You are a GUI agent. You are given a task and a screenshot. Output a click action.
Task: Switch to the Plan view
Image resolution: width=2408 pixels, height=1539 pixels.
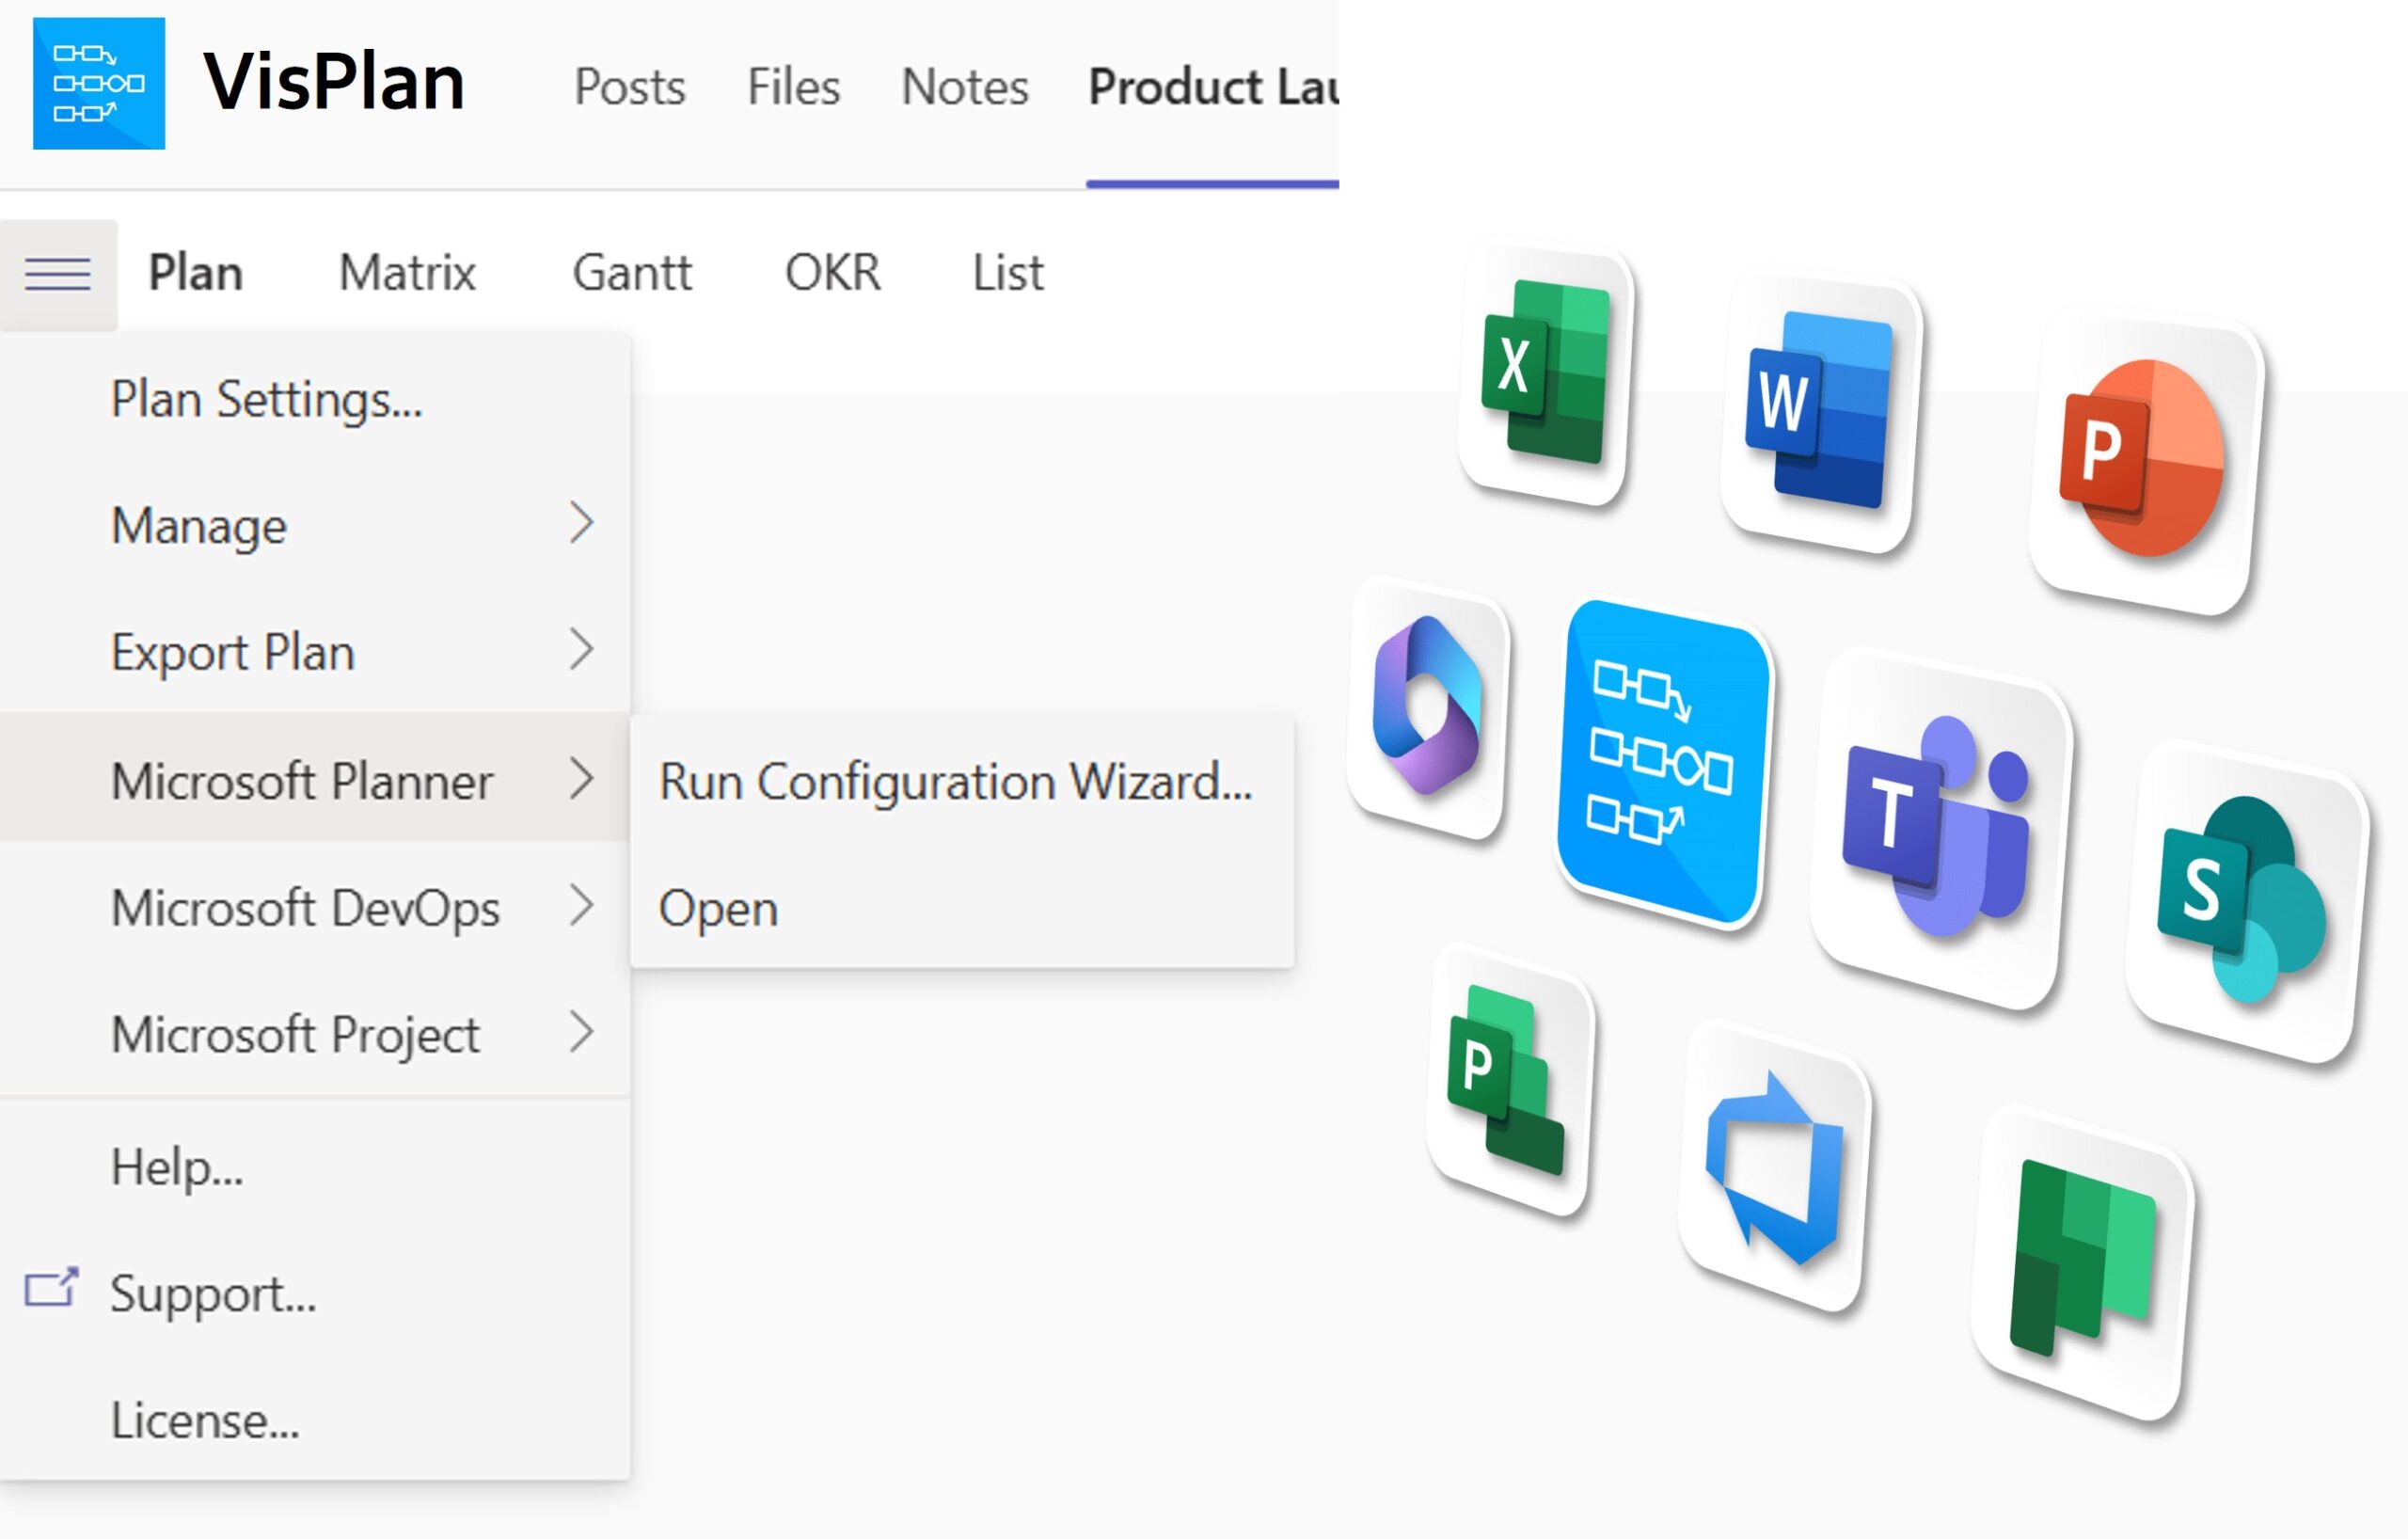pyautogui.click(x=195, y=272)
